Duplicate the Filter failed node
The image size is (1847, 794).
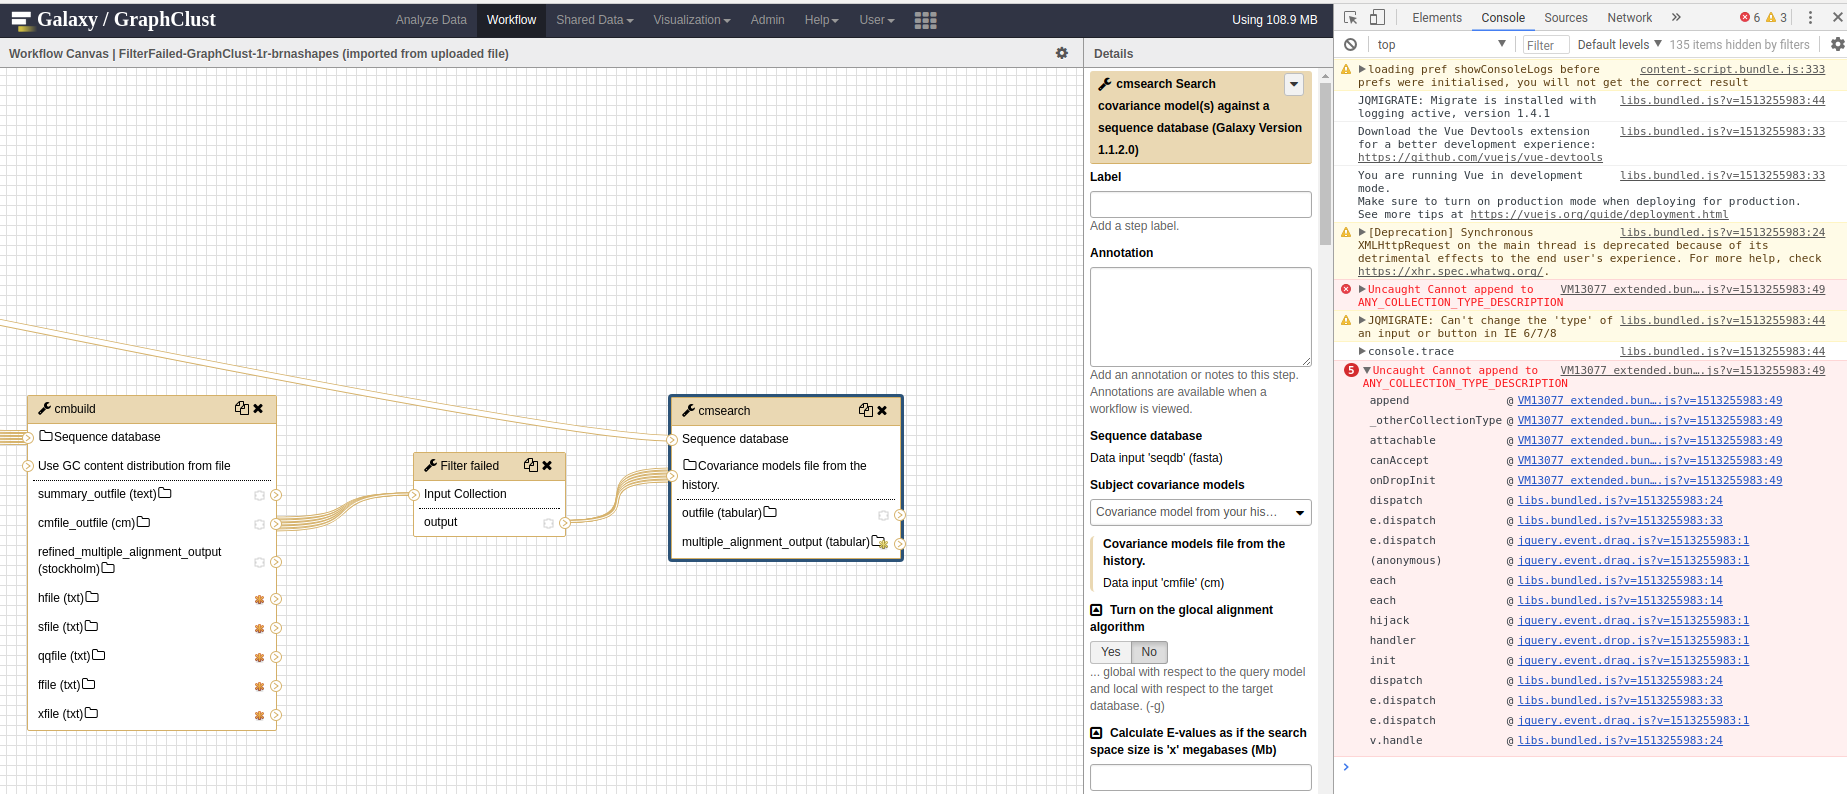click(531, 465)
